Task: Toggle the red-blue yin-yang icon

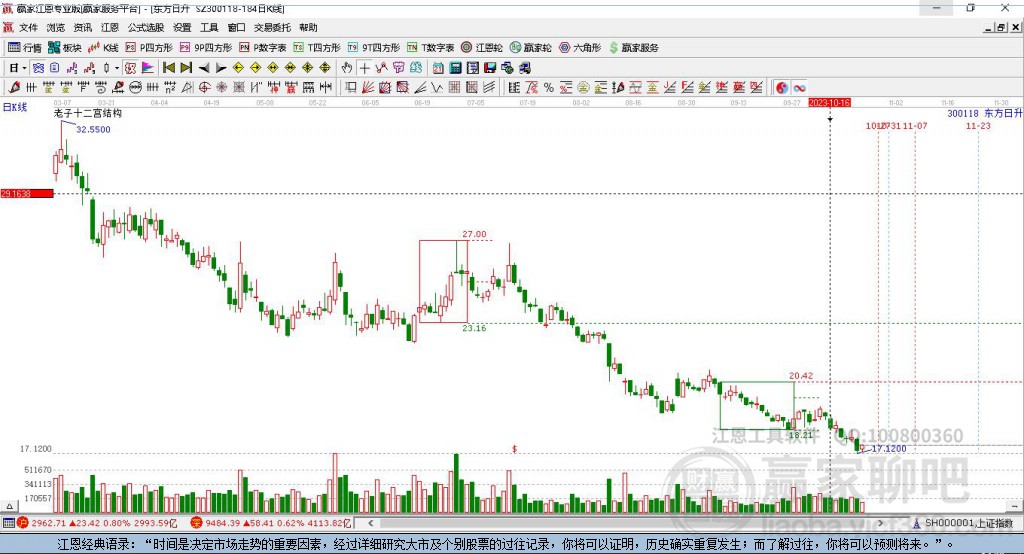Action: tap(782, 88)
